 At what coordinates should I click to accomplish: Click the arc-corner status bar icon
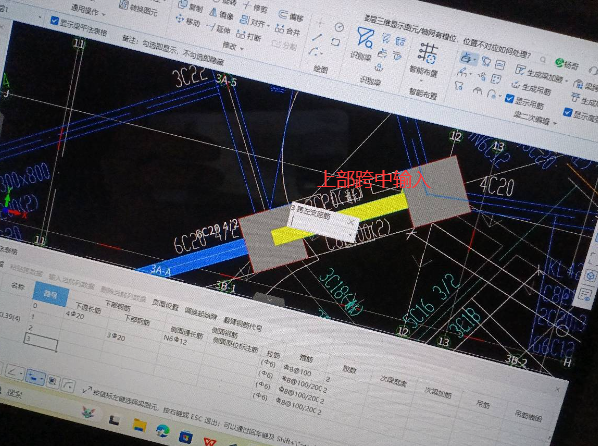68,385
